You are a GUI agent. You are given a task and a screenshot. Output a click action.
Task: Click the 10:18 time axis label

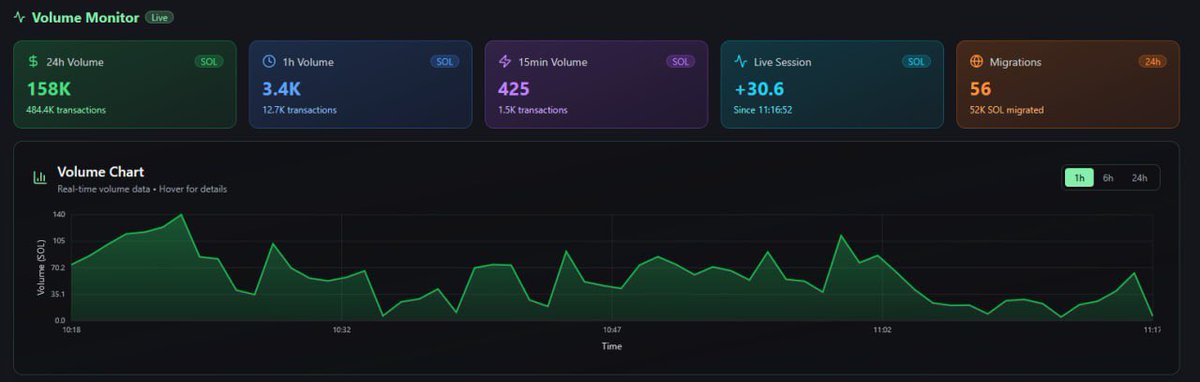point(72,330)
